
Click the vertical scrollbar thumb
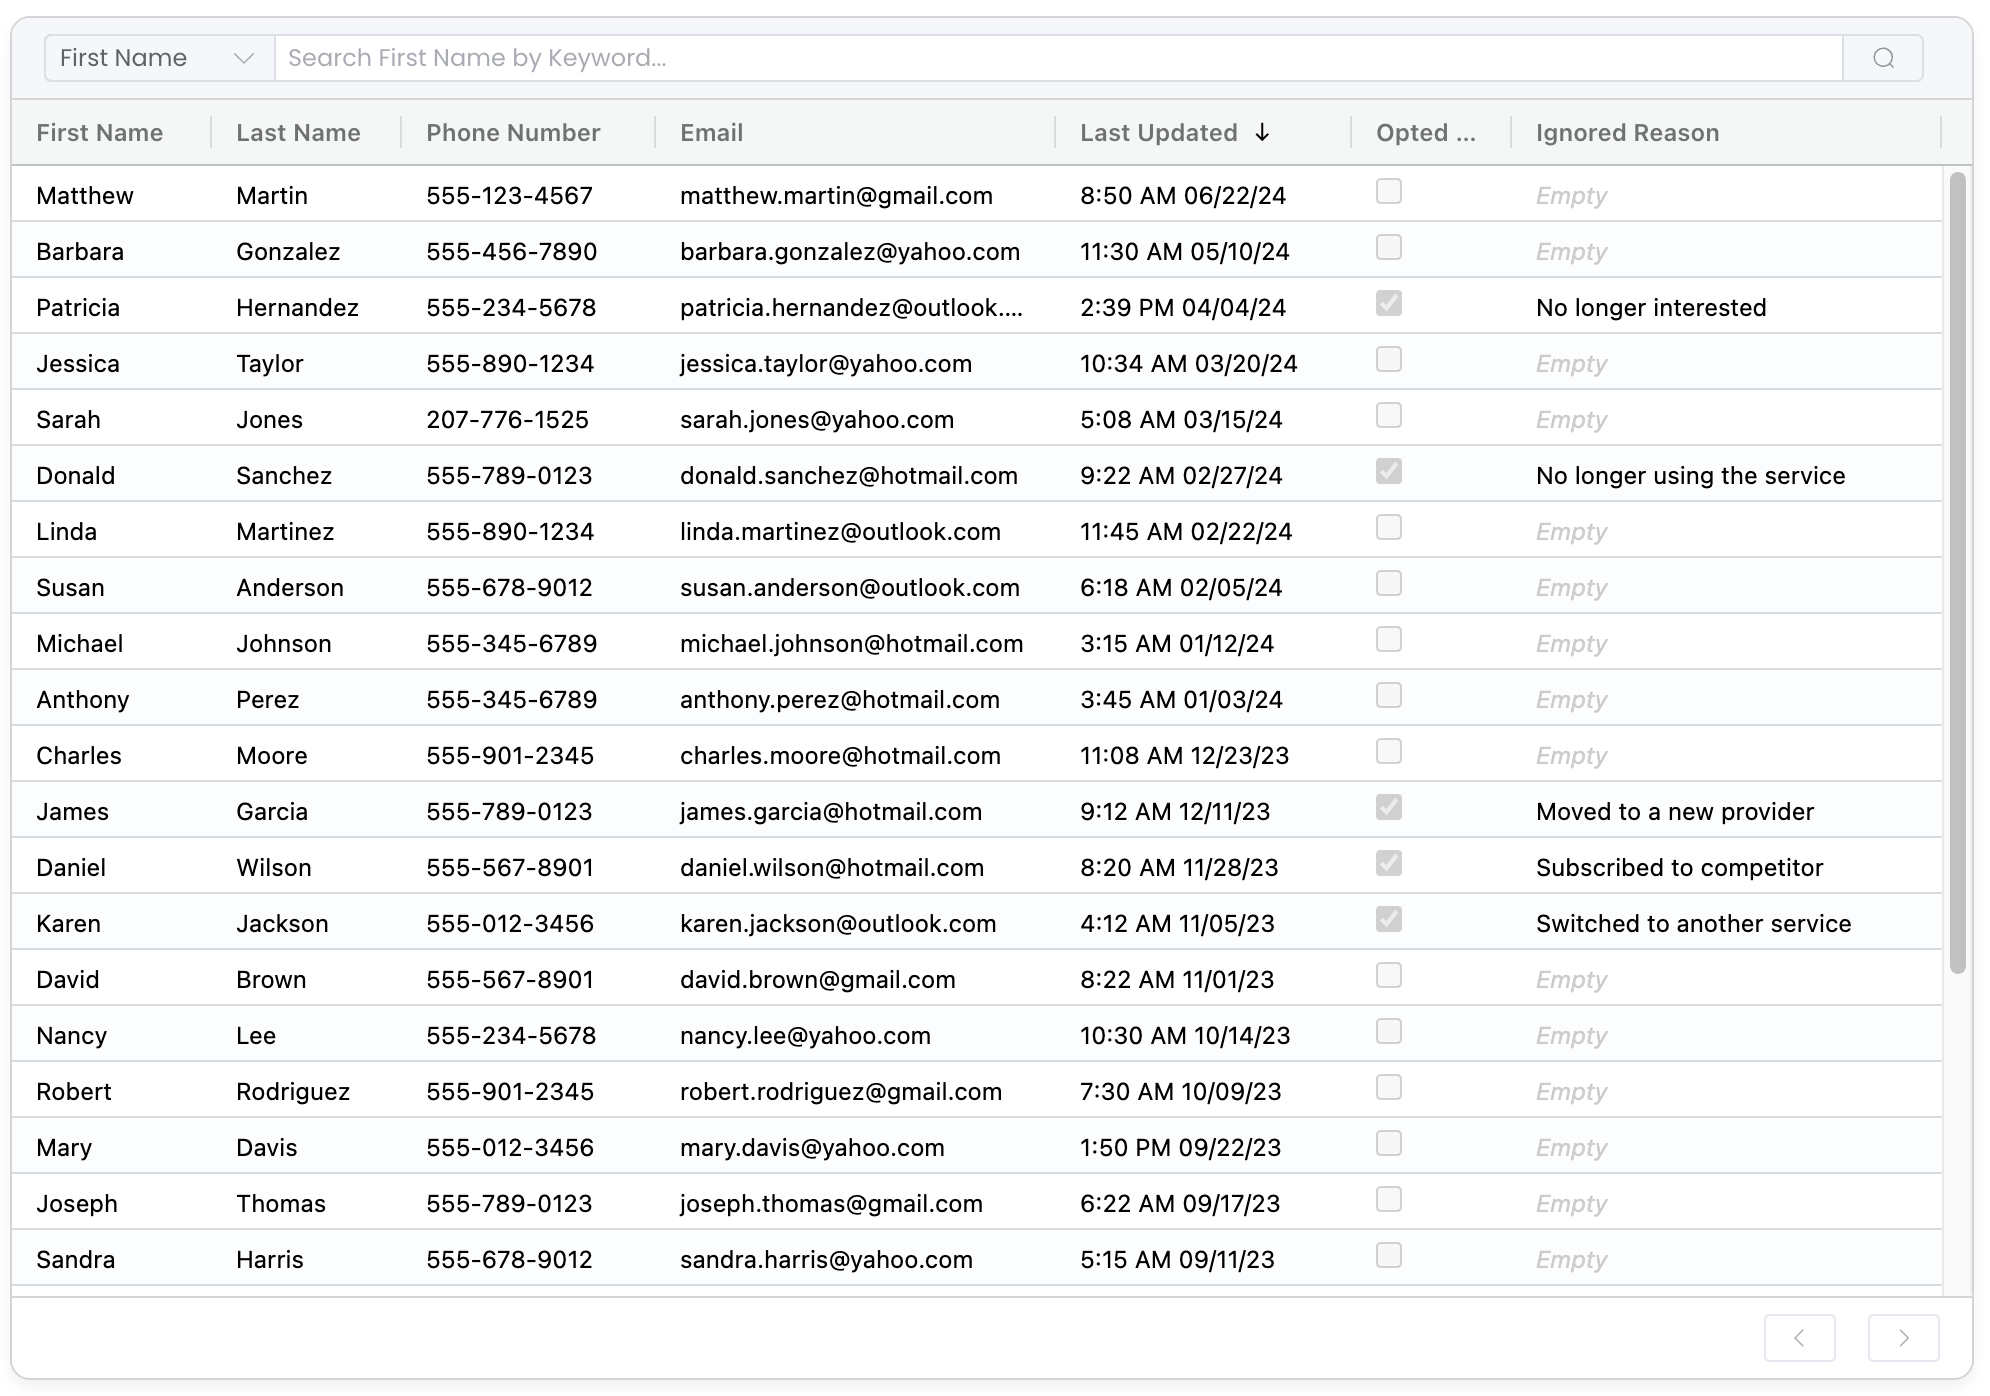1957,570
